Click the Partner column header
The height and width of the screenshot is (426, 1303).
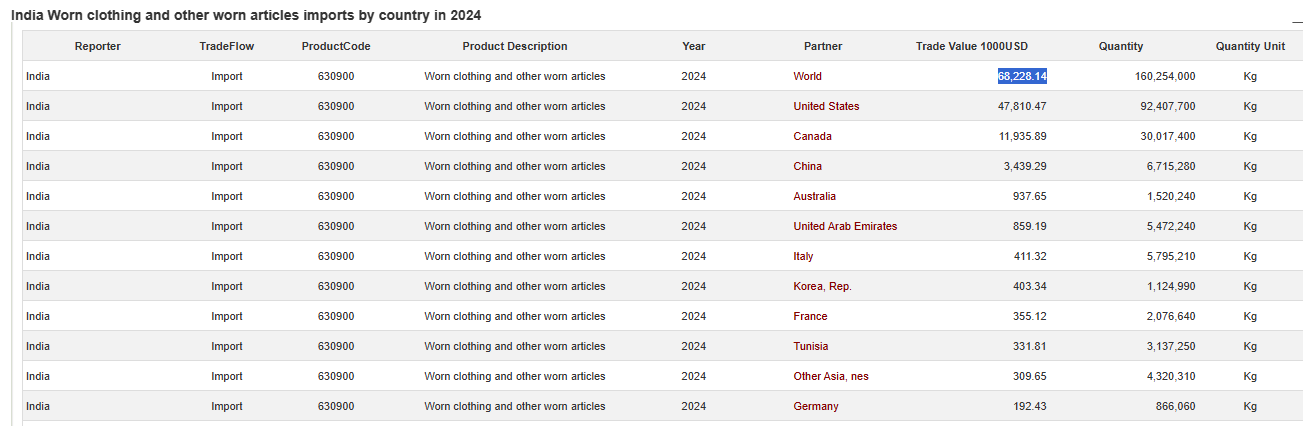[x=823, y=46]
